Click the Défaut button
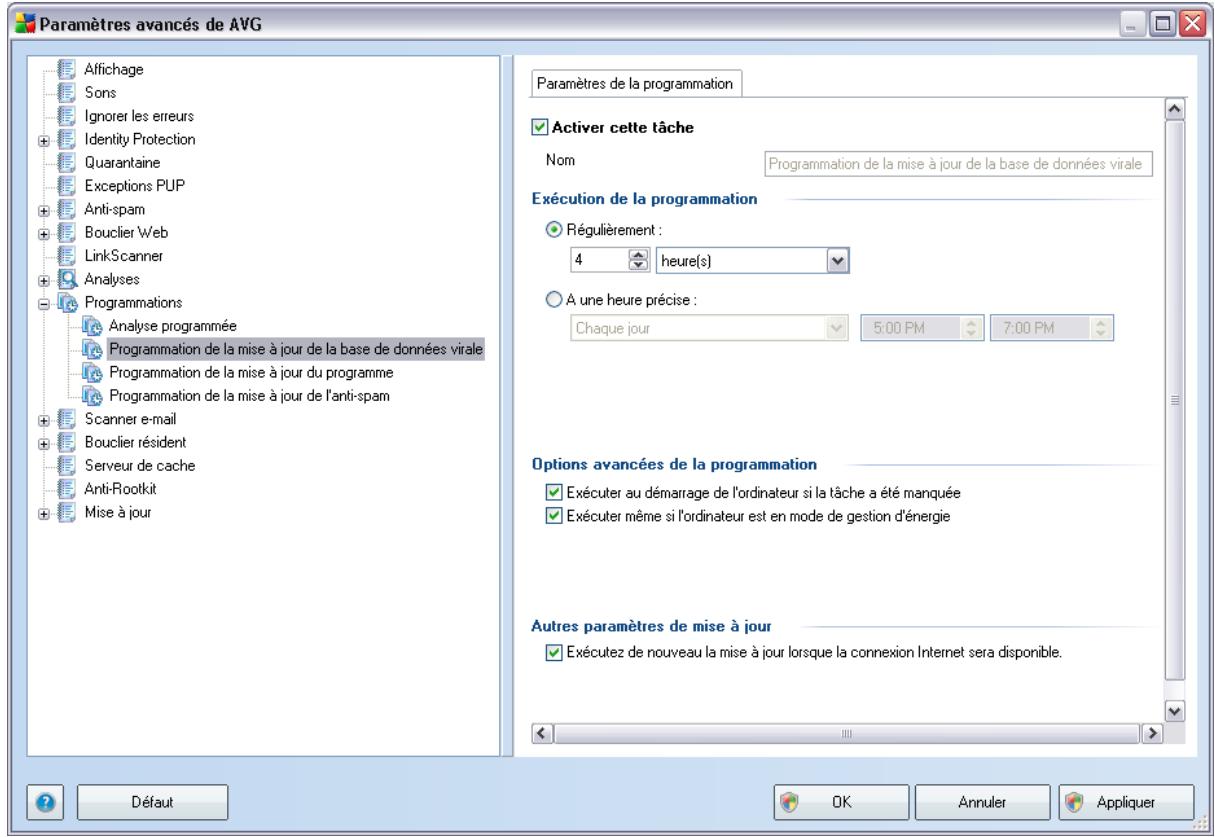This screenshot has height=837, width=1215. point(153,801)
